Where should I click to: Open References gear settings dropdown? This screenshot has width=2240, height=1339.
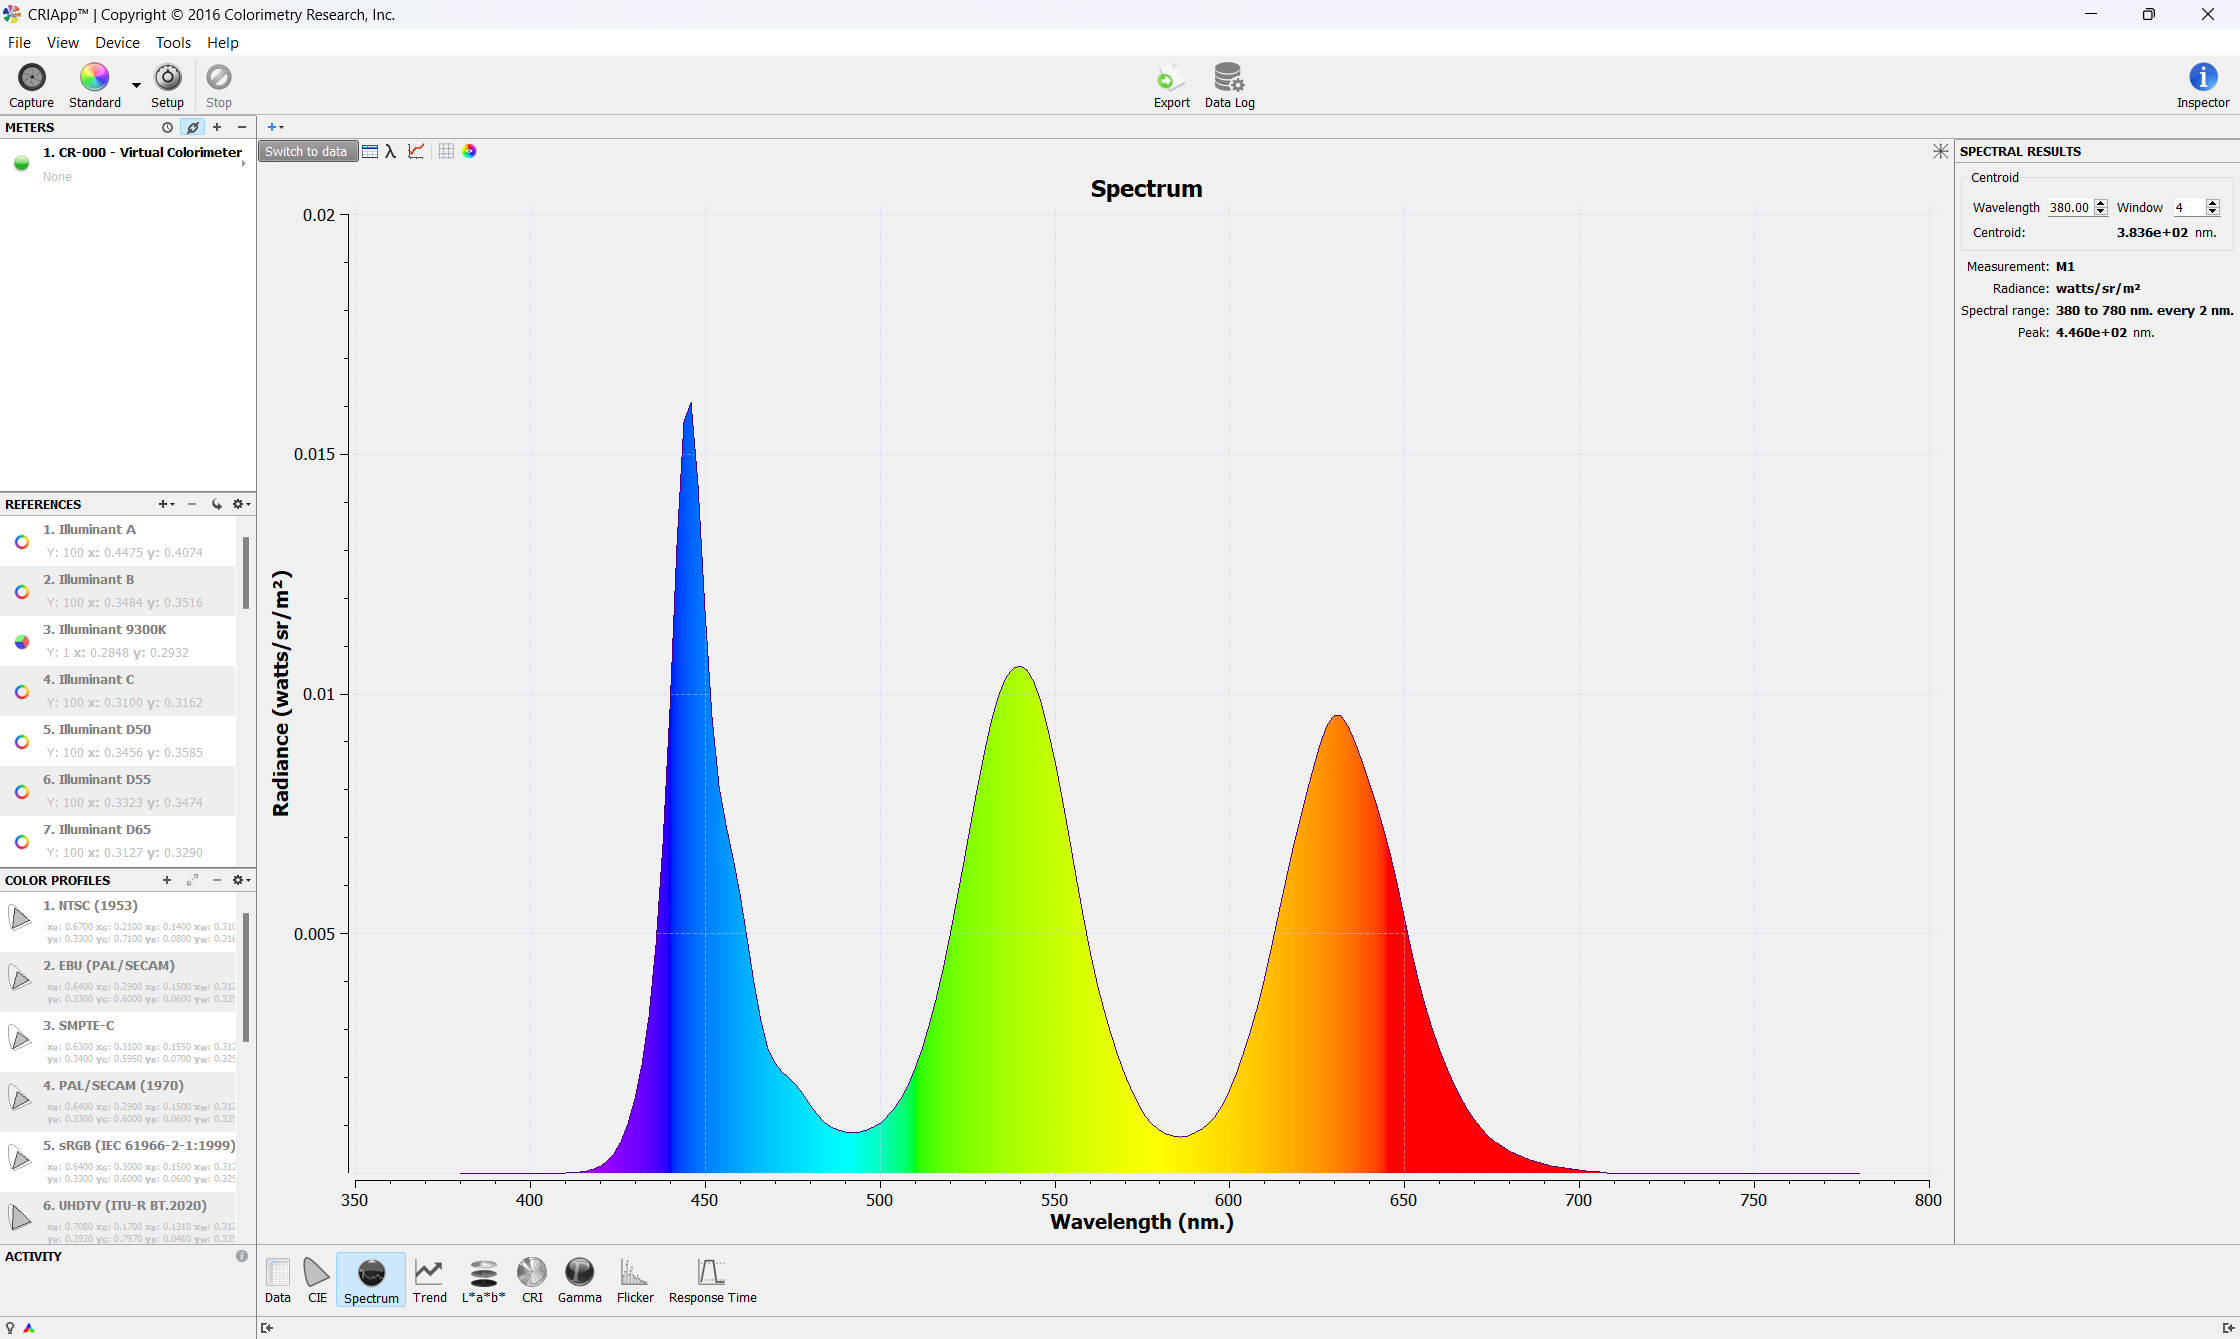pyautogui.click(x=241, y=504)
